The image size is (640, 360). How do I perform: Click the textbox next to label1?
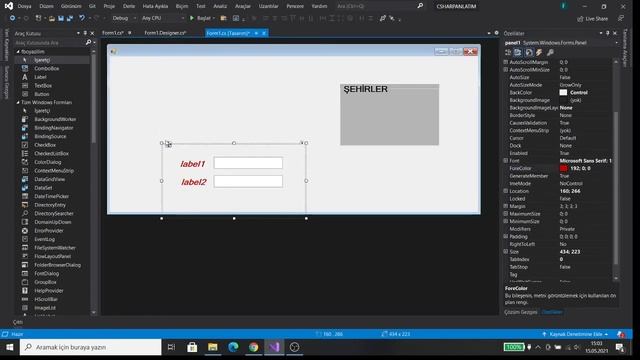pyautogui.click(x=248, y=163)
